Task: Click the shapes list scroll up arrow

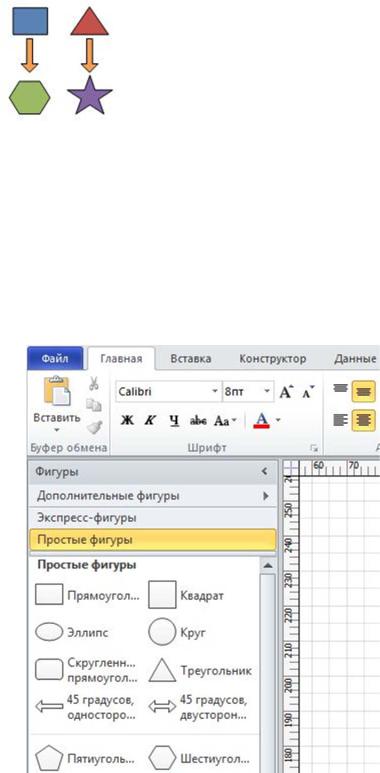Action: click(x=268, y=565)
